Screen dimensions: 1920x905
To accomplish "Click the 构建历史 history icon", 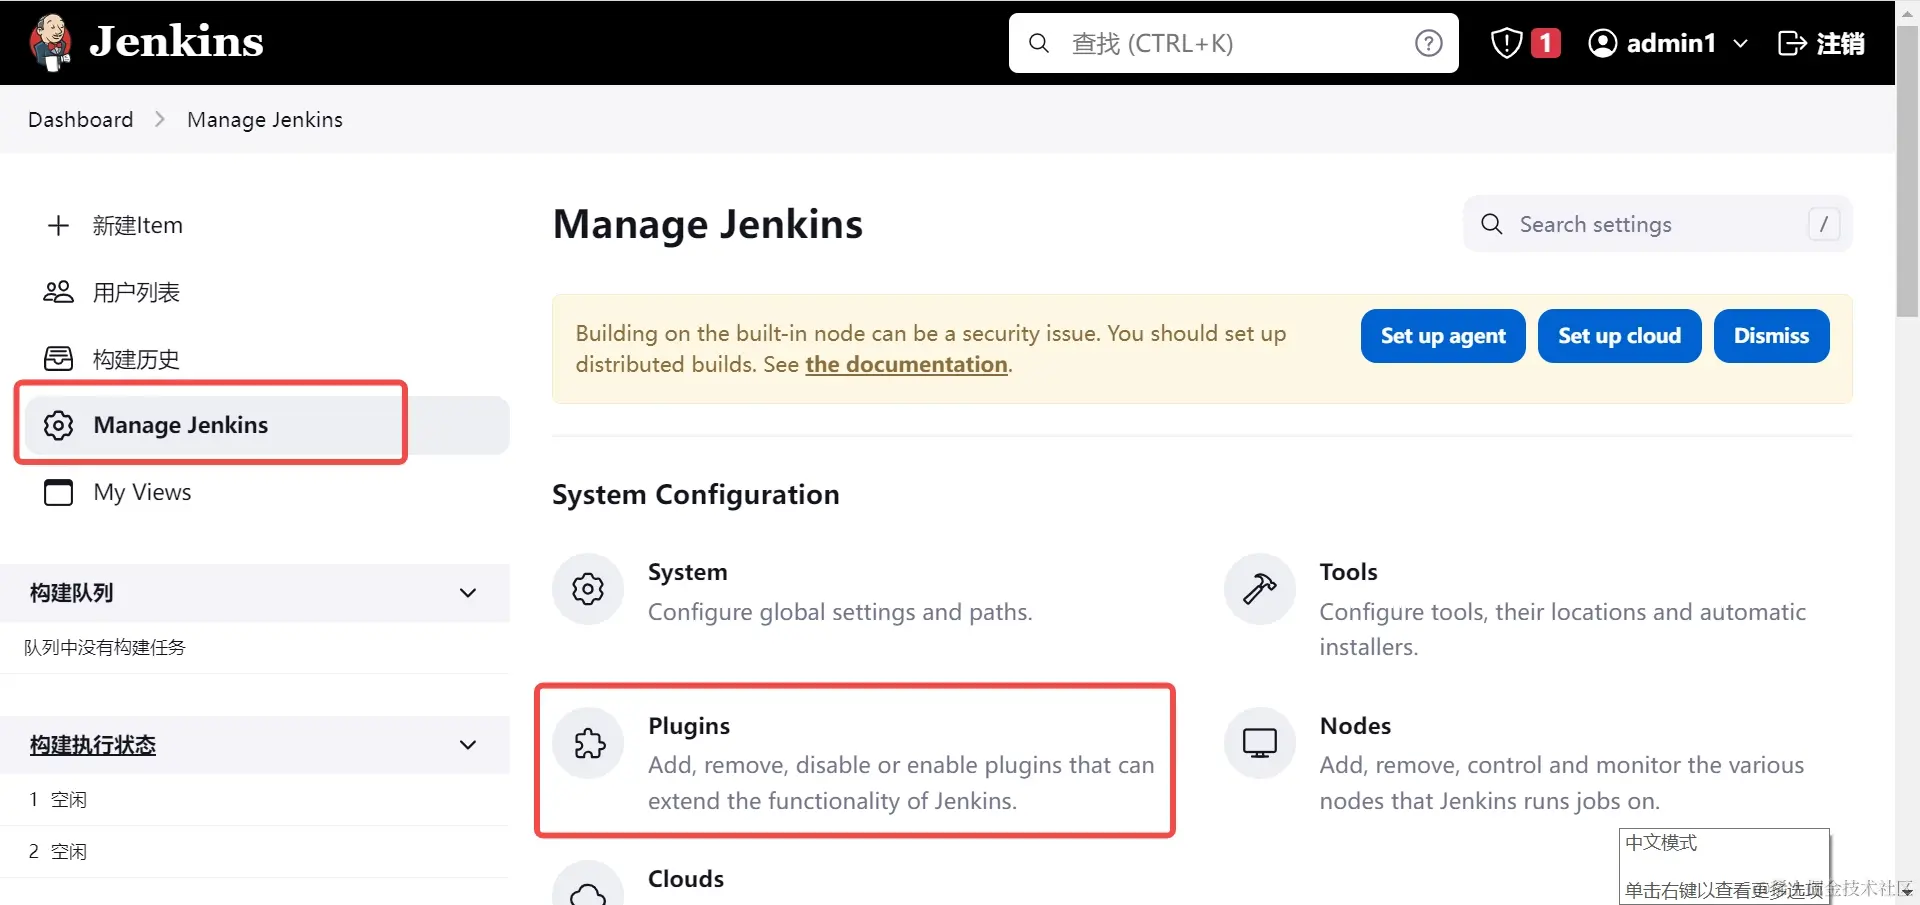I will point(58,359).
